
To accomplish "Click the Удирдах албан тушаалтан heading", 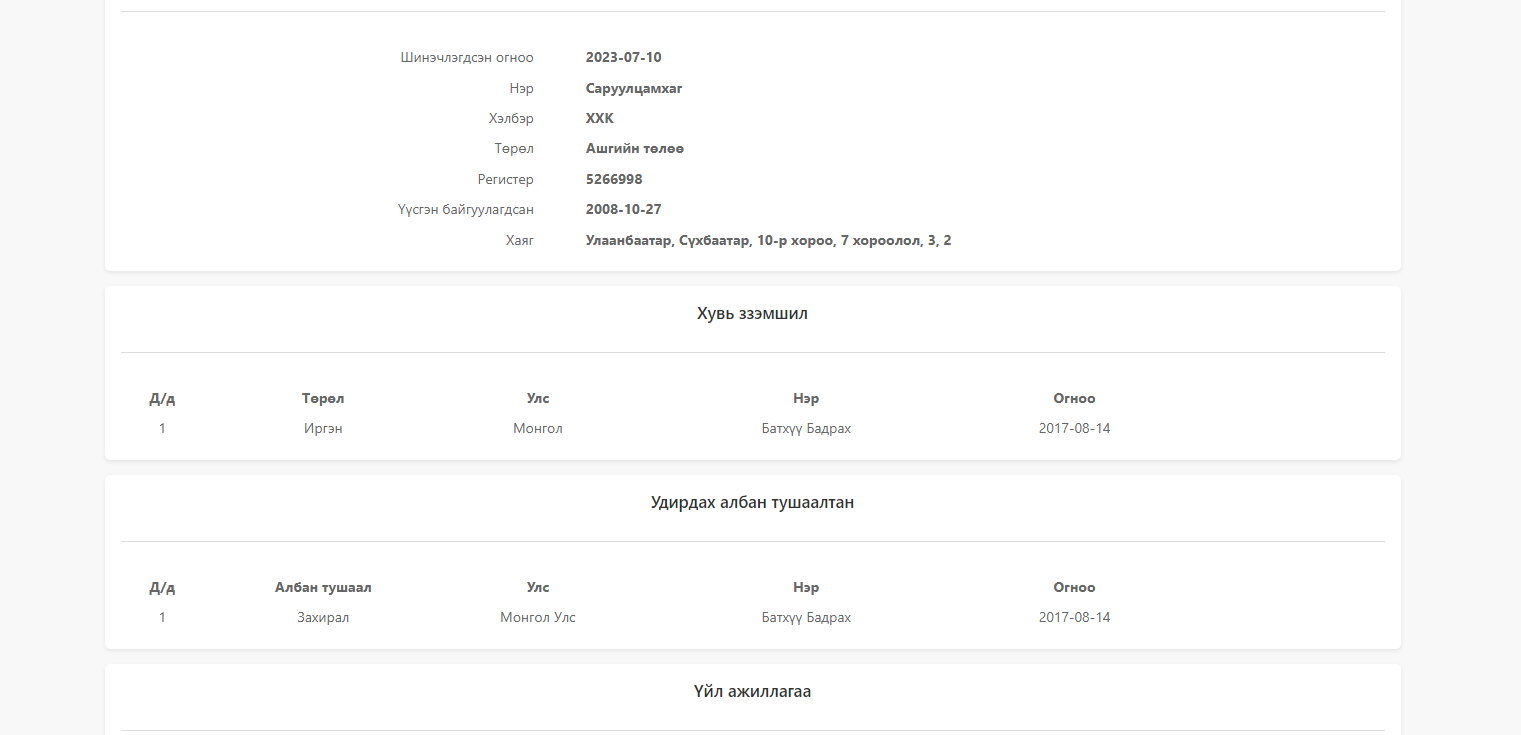I will [x=752, y=503].
